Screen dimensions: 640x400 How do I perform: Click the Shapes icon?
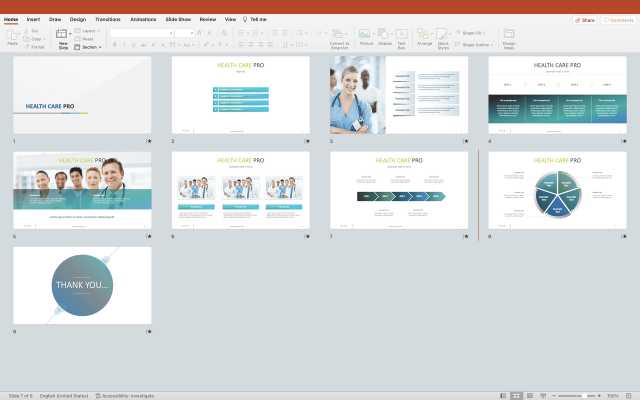pyautogui.click(x=385, y=35)
